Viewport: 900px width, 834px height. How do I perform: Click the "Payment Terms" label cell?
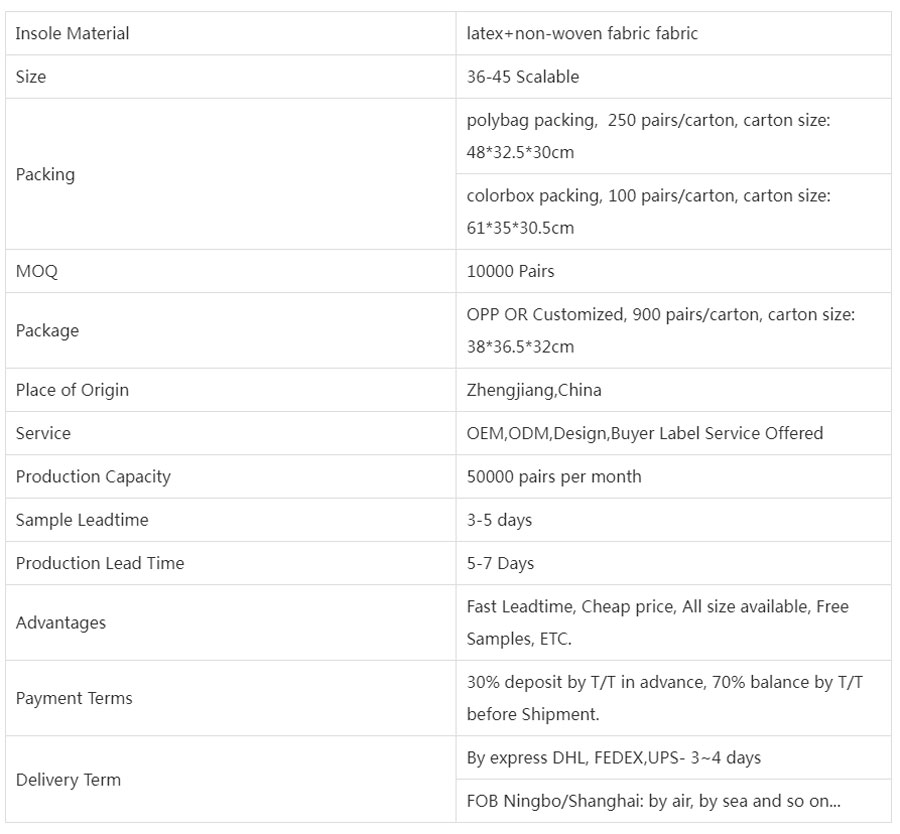pos(74,698)
